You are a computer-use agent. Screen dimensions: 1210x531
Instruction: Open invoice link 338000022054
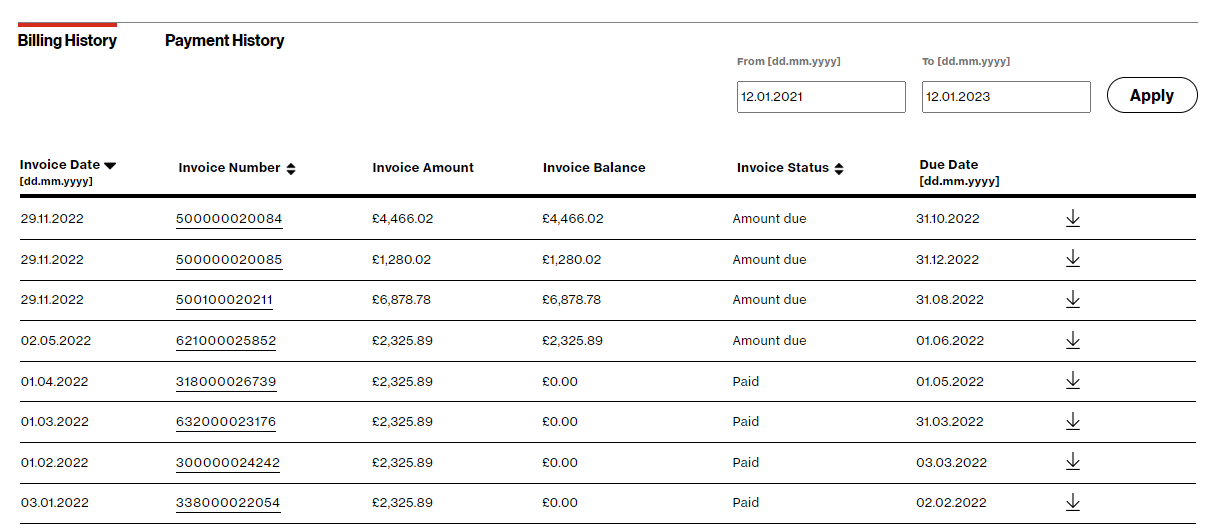coord(228,503)
